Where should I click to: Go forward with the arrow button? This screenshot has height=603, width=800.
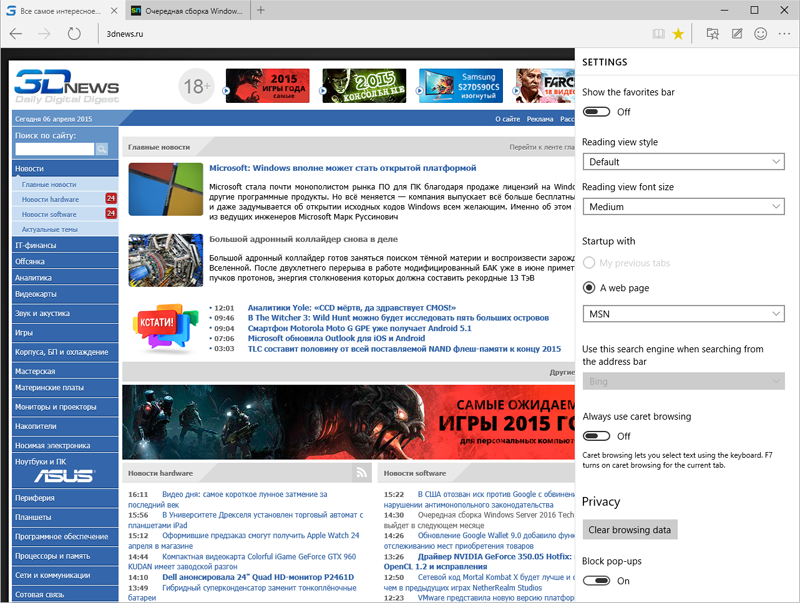click(45, 34)
